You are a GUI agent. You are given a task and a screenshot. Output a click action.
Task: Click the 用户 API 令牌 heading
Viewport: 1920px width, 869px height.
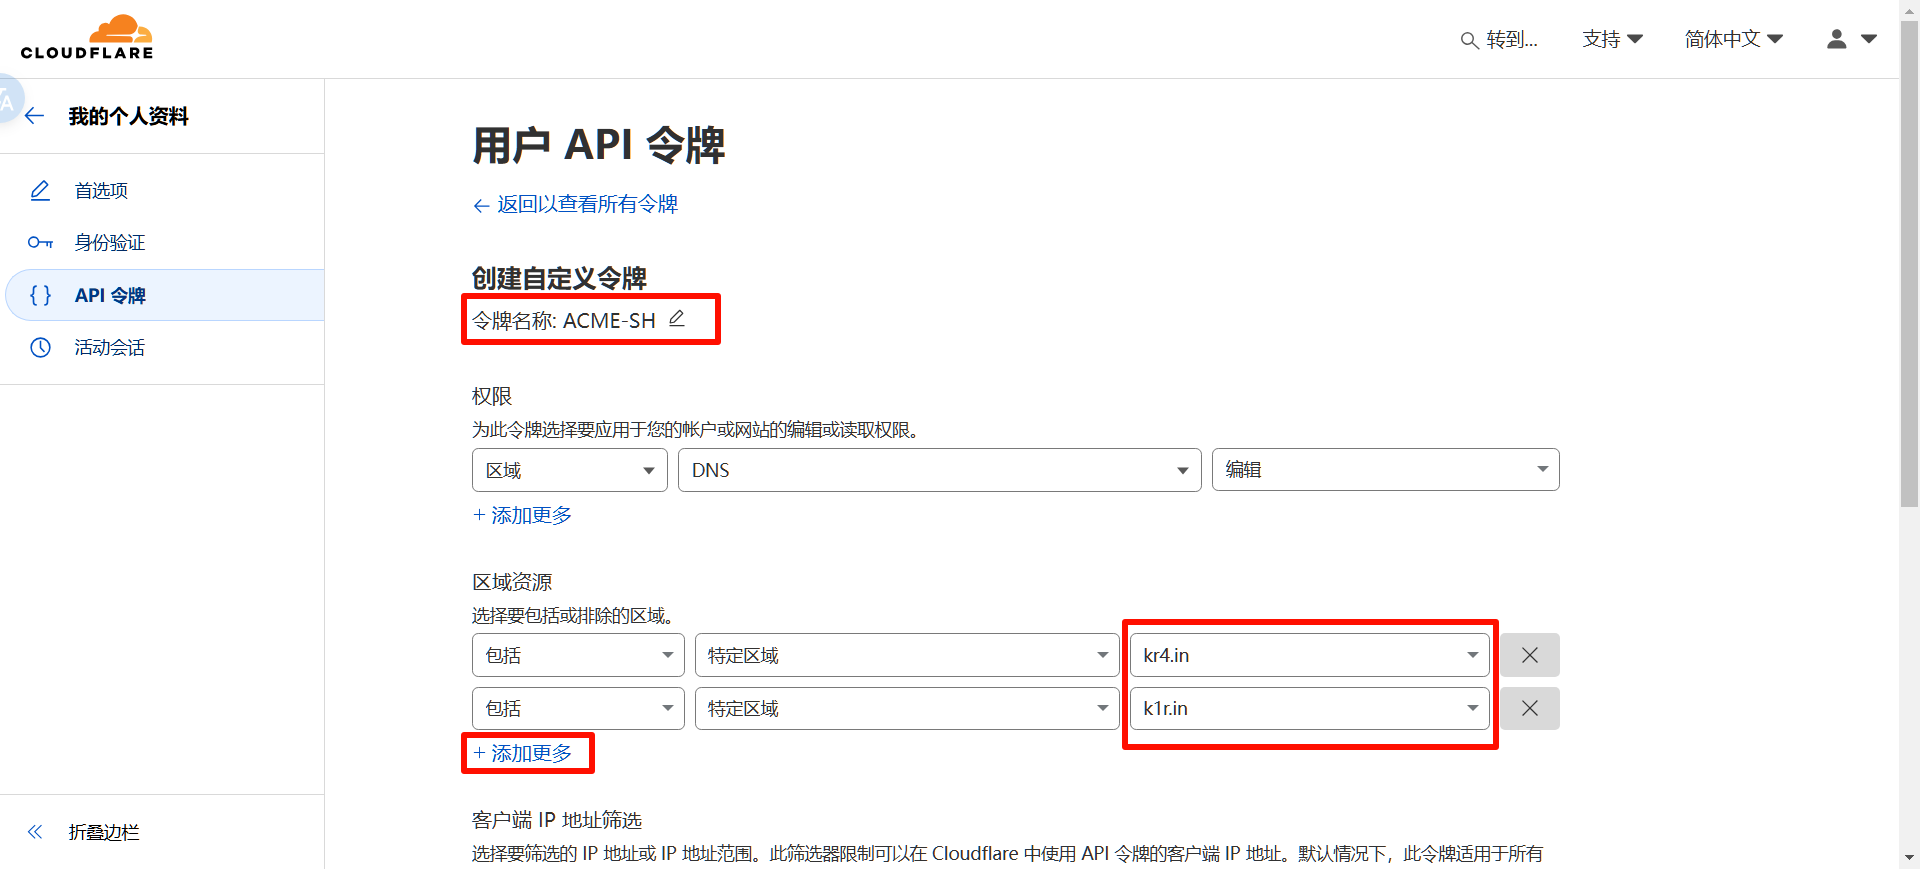tap(598, 145)
